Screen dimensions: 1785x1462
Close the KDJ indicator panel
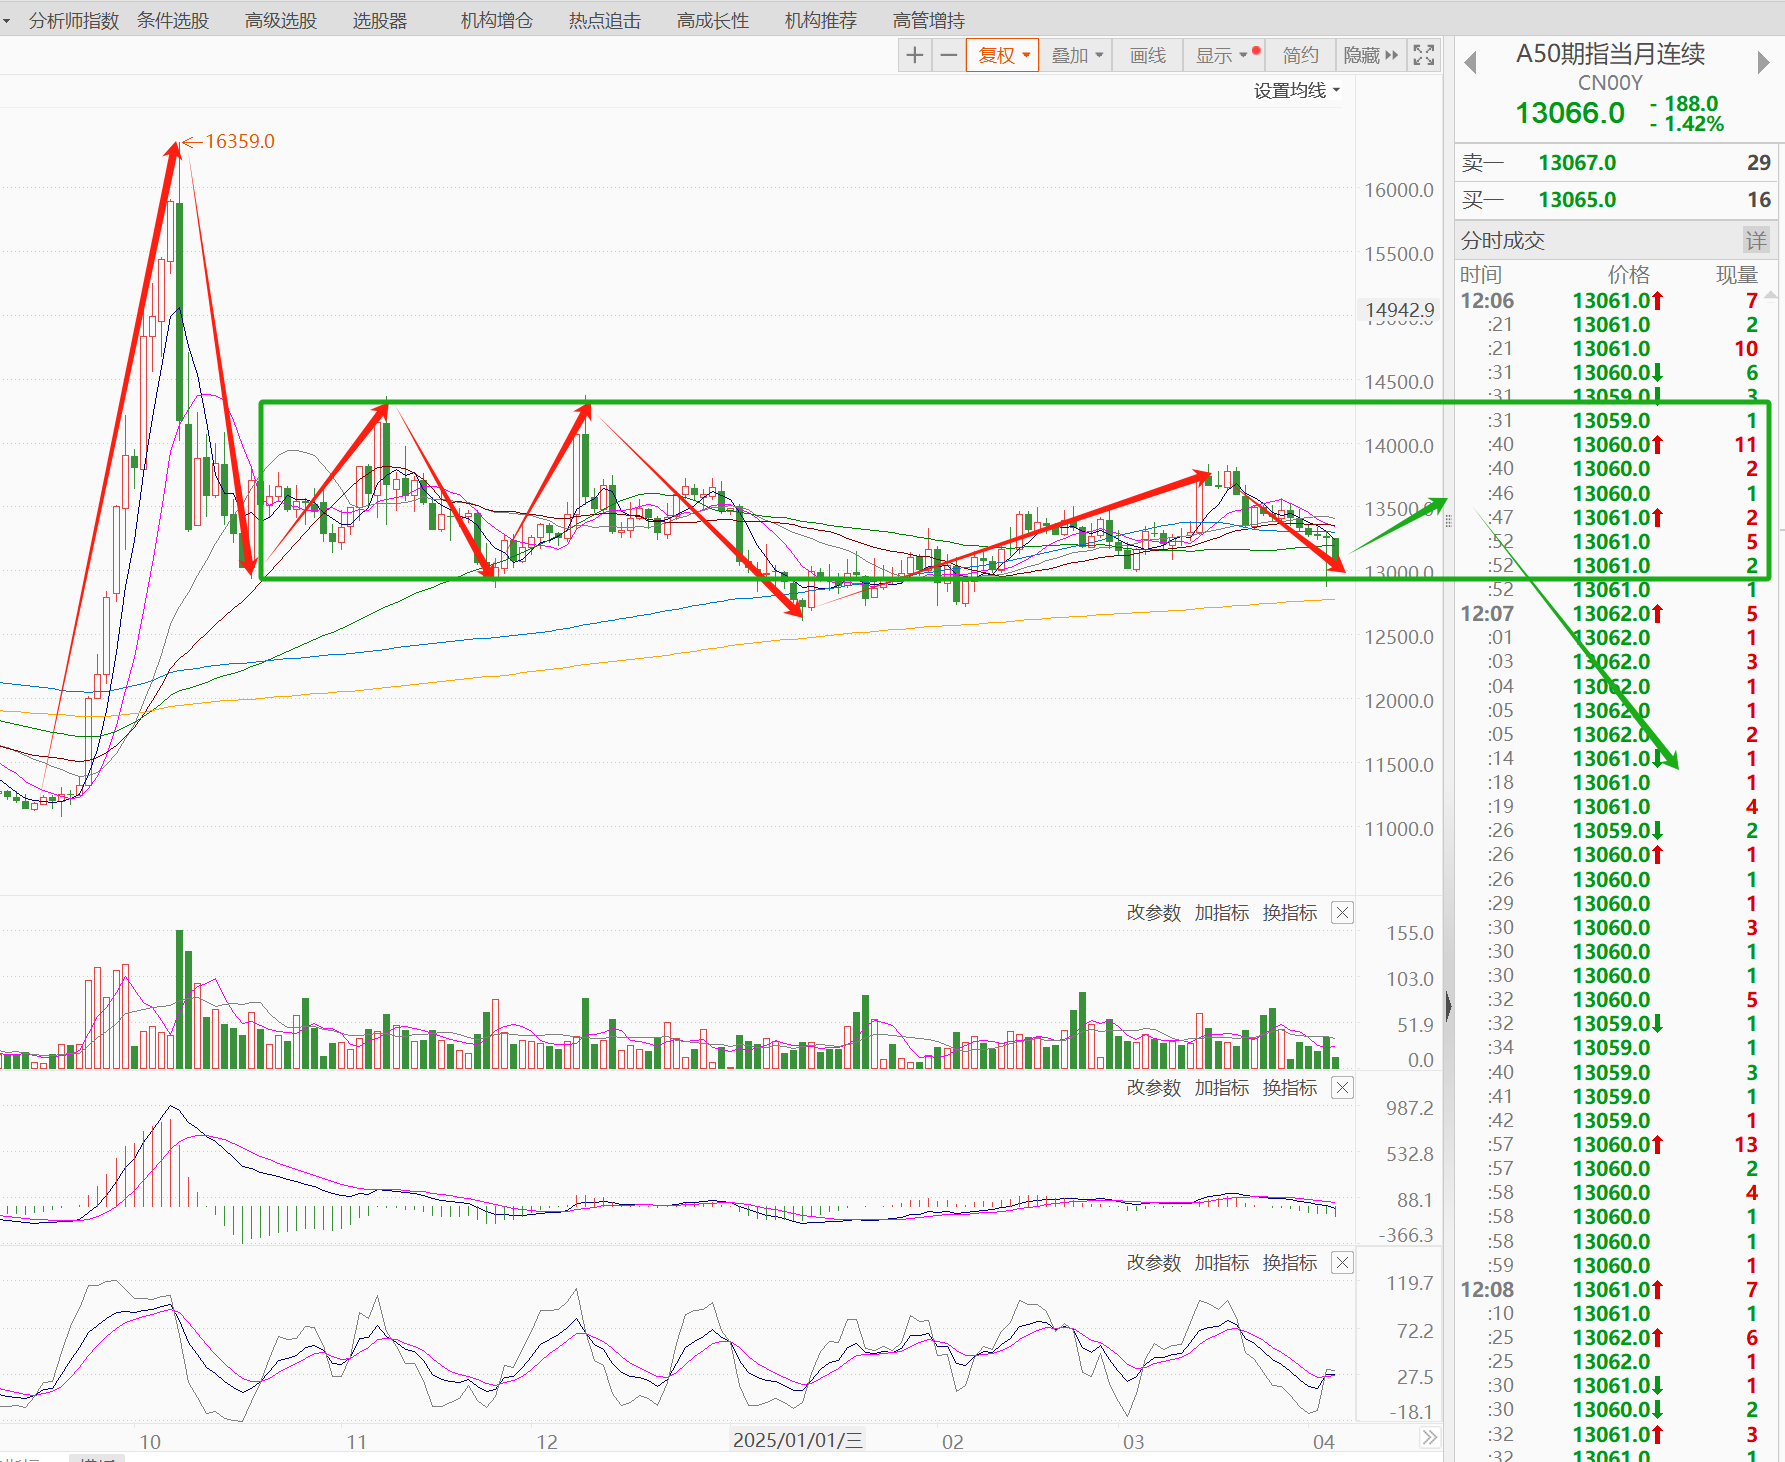coord(1343,1263)
